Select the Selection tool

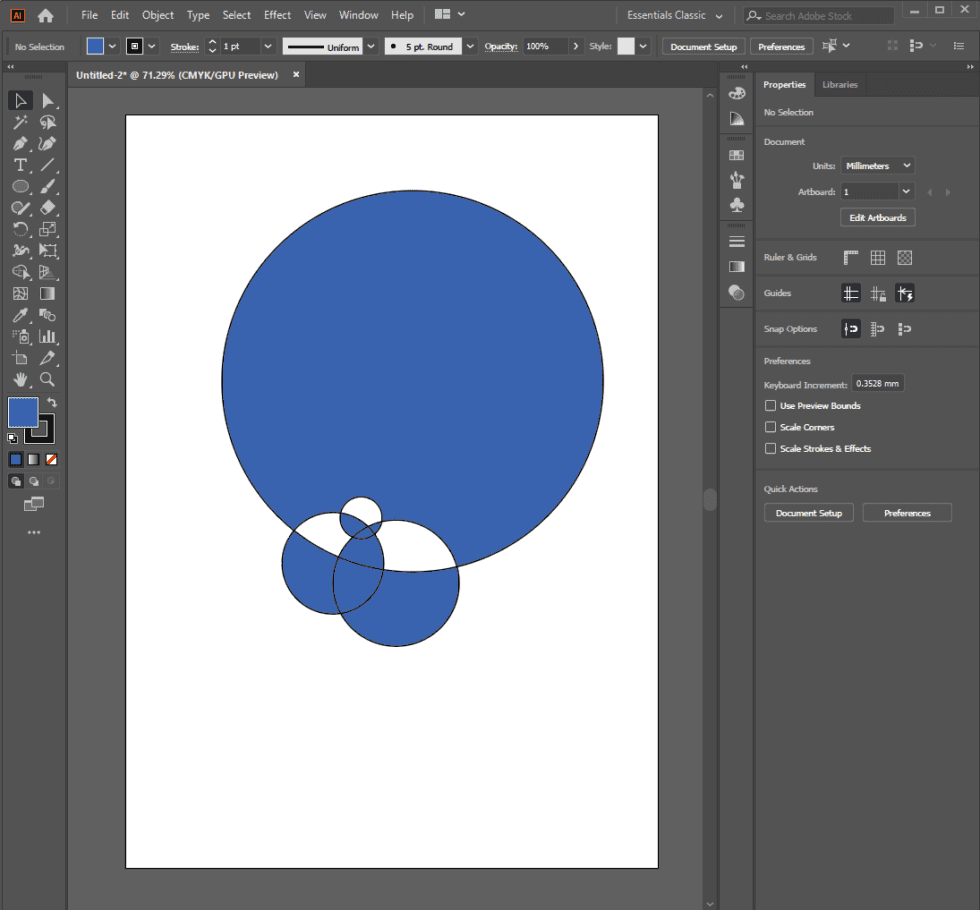20,100
